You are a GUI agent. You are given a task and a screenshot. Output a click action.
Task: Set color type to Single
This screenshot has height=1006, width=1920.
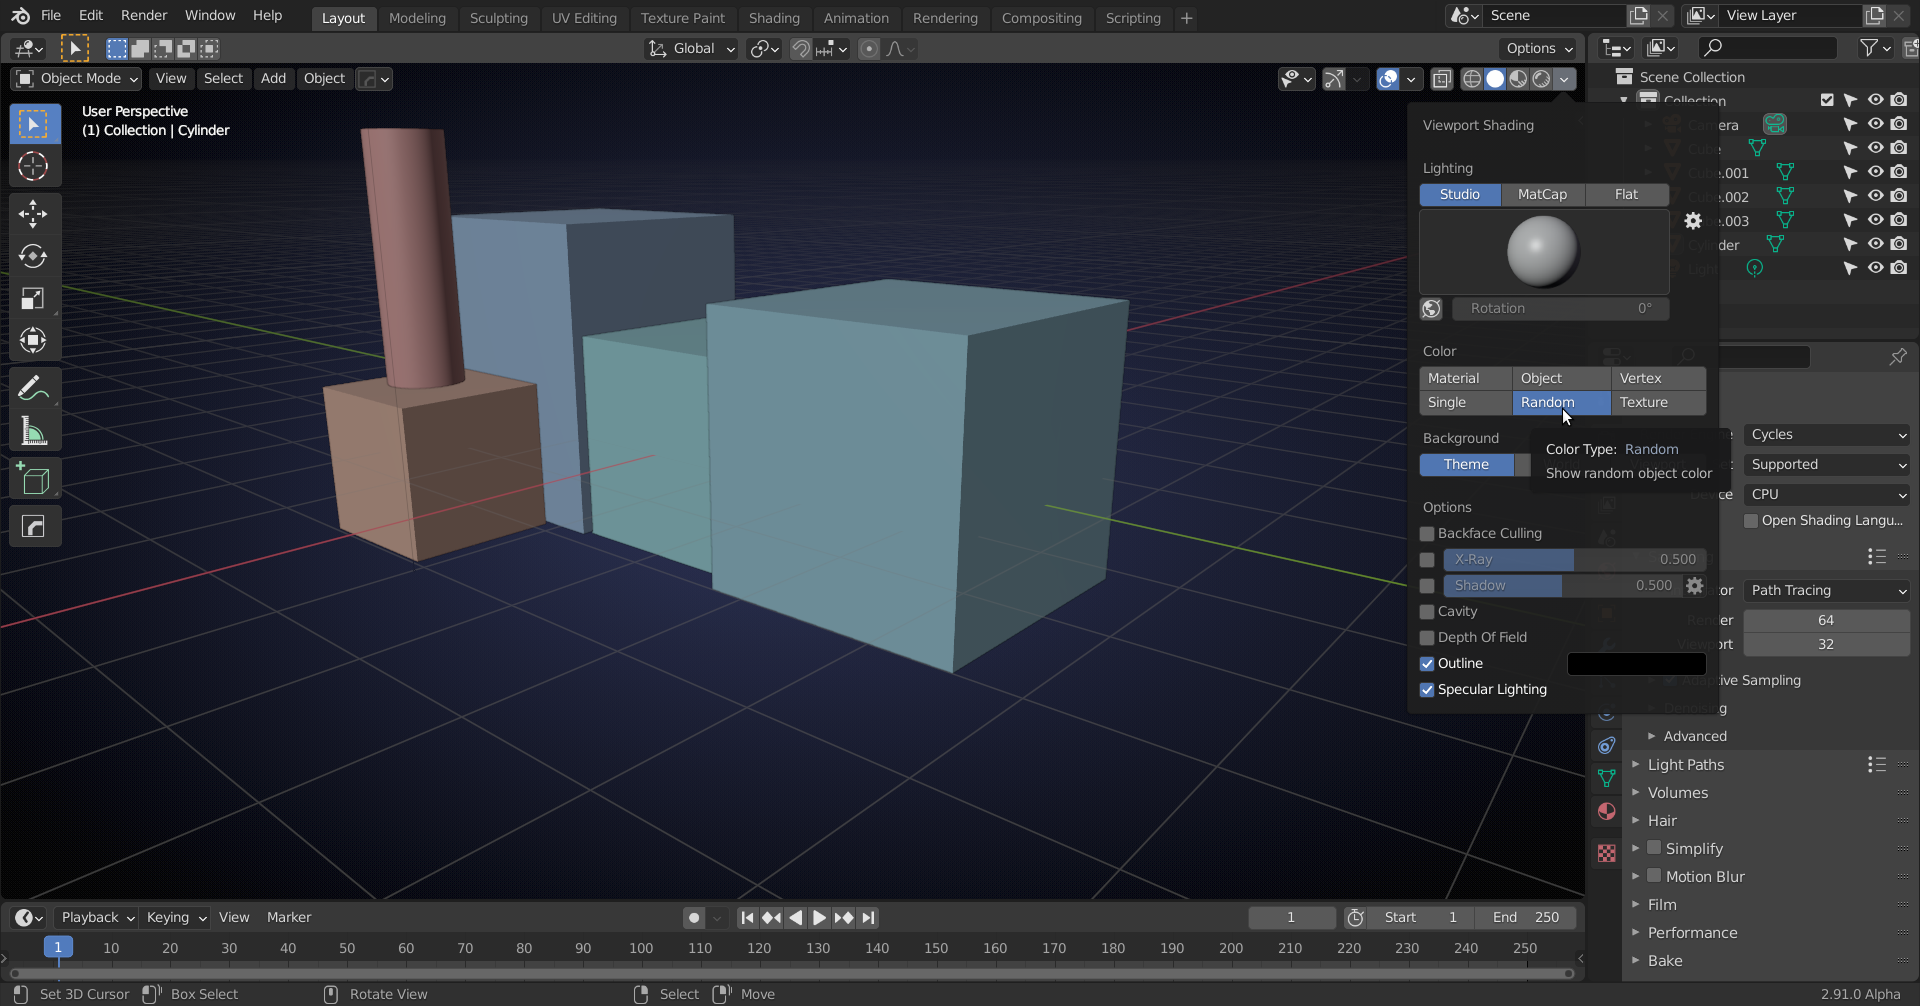click(1466, 403)
